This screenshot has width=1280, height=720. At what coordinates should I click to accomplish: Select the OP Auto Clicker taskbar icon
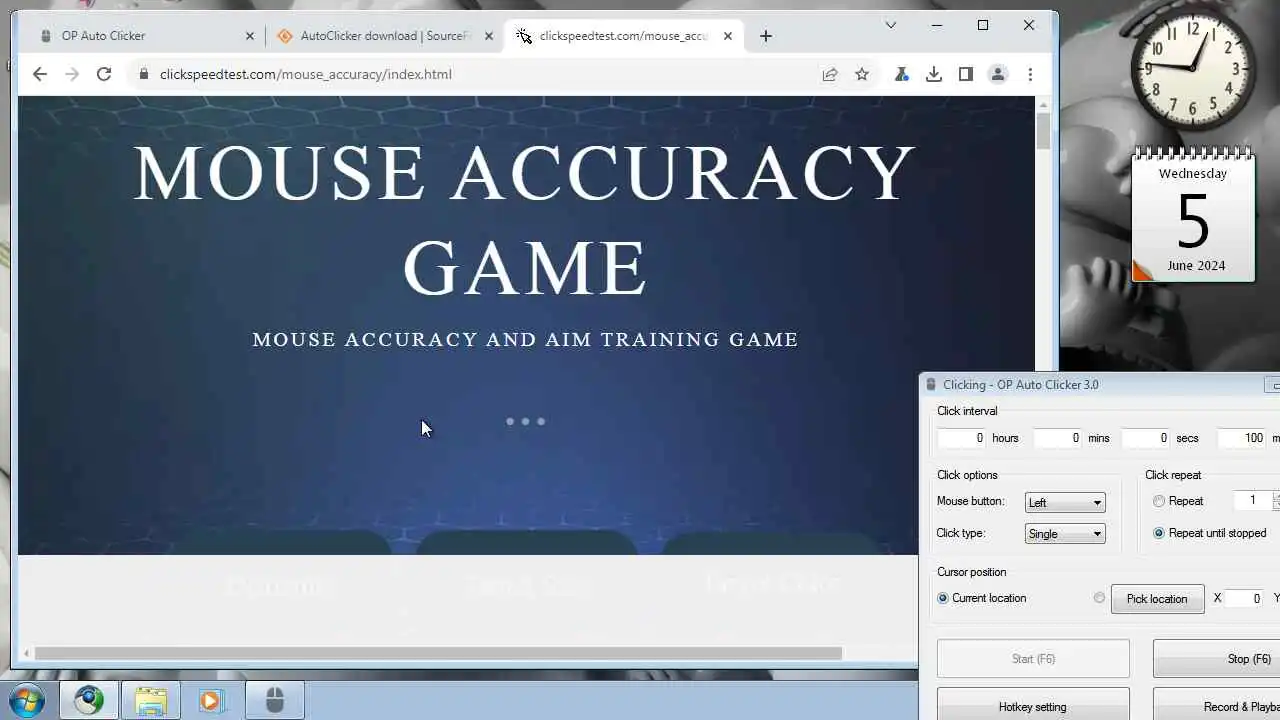[x=275, y=701]
